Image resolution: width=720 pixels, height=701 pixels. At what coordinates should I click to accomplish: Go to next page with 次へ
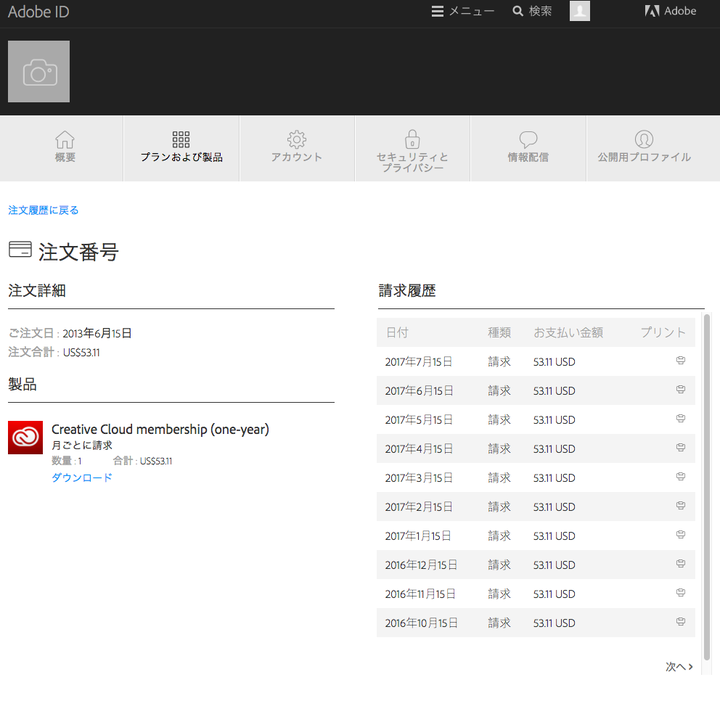(x=679, y=667)
